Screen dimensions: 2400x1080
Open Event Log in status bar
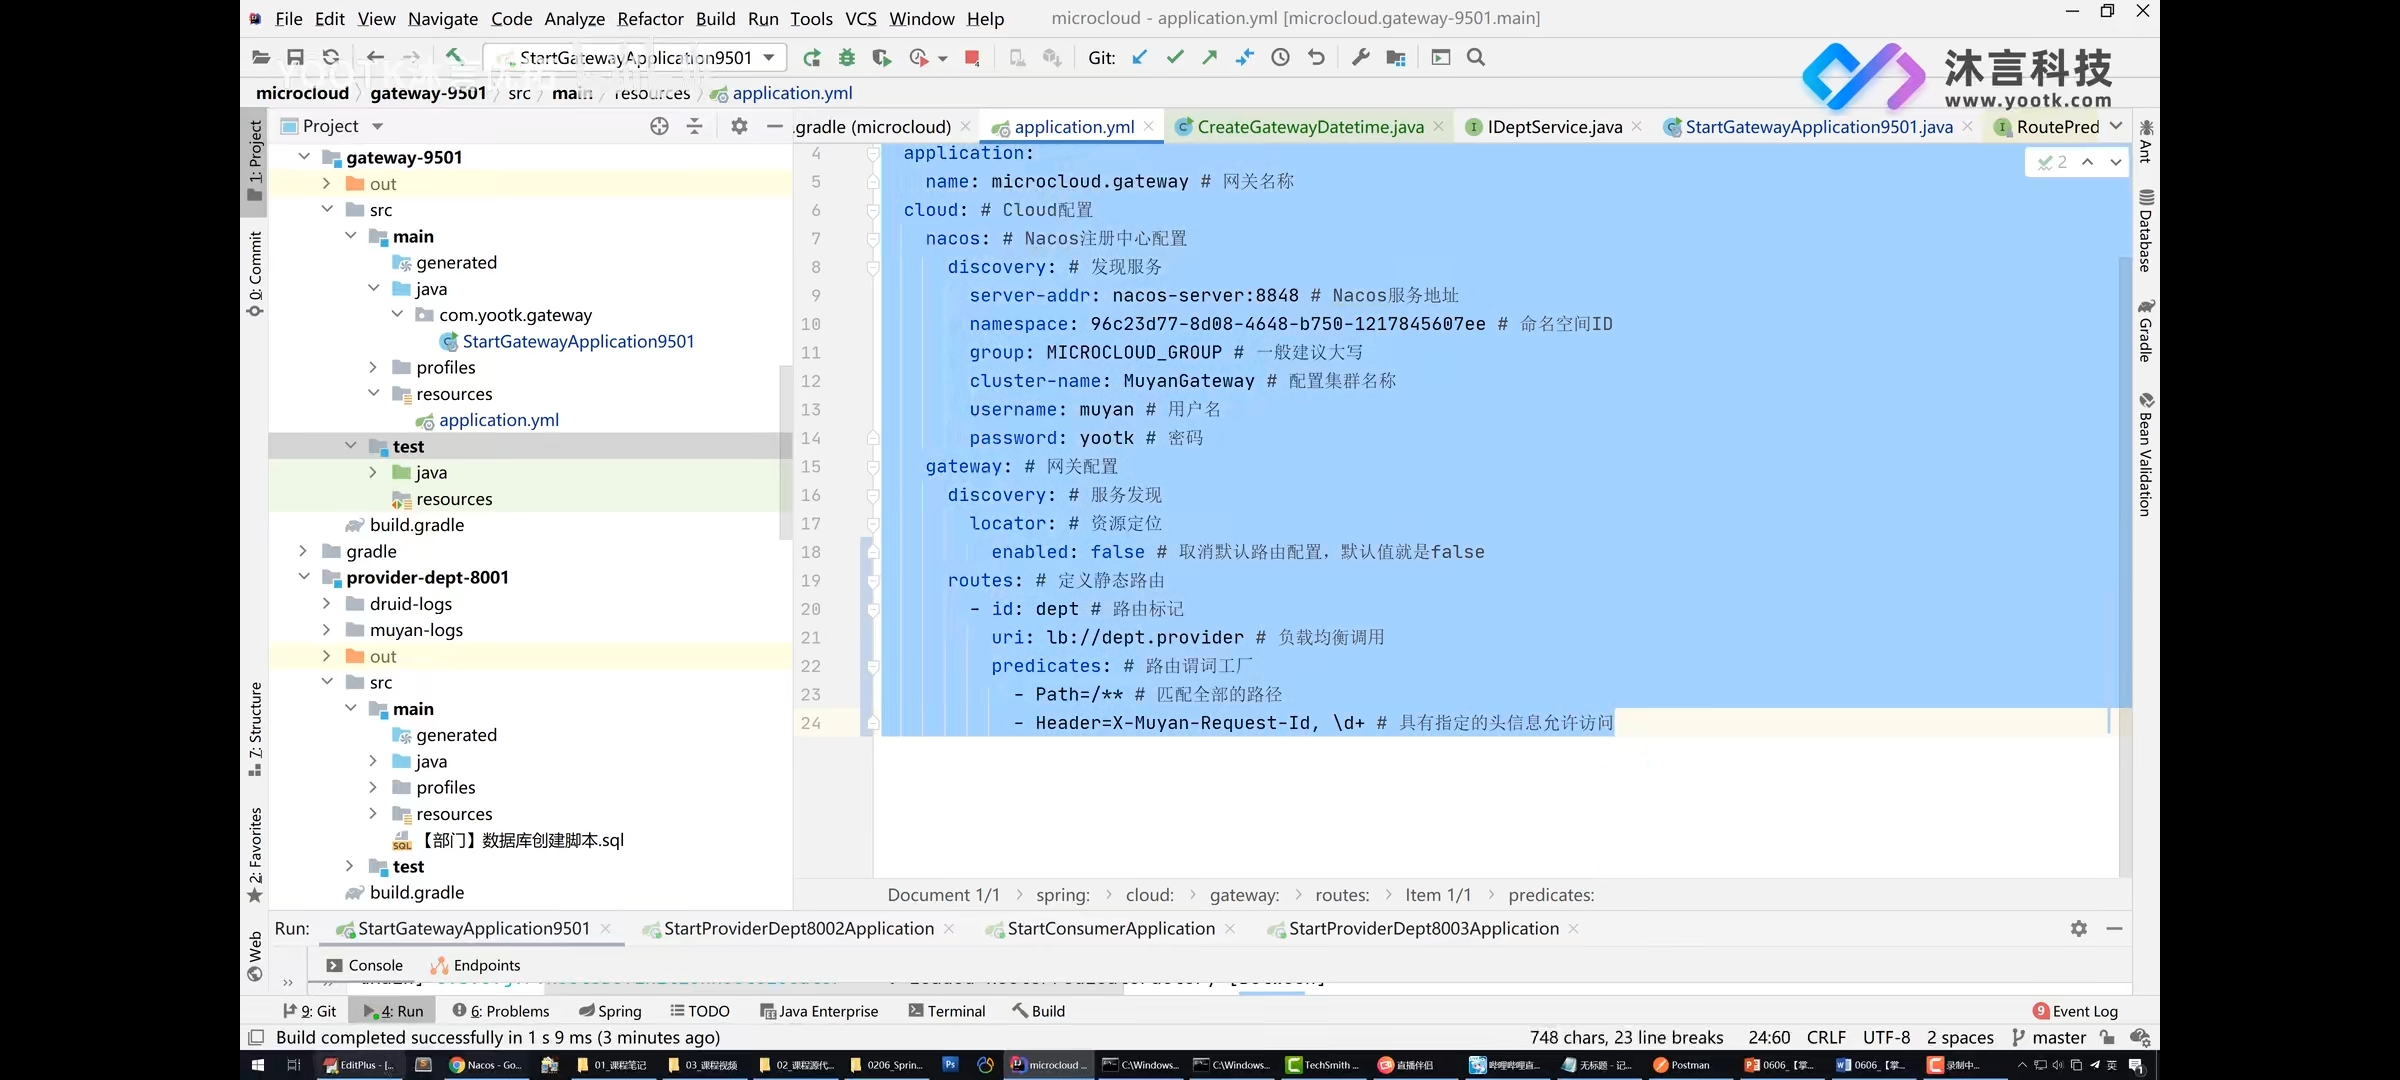click(x=2076, y=1011)
